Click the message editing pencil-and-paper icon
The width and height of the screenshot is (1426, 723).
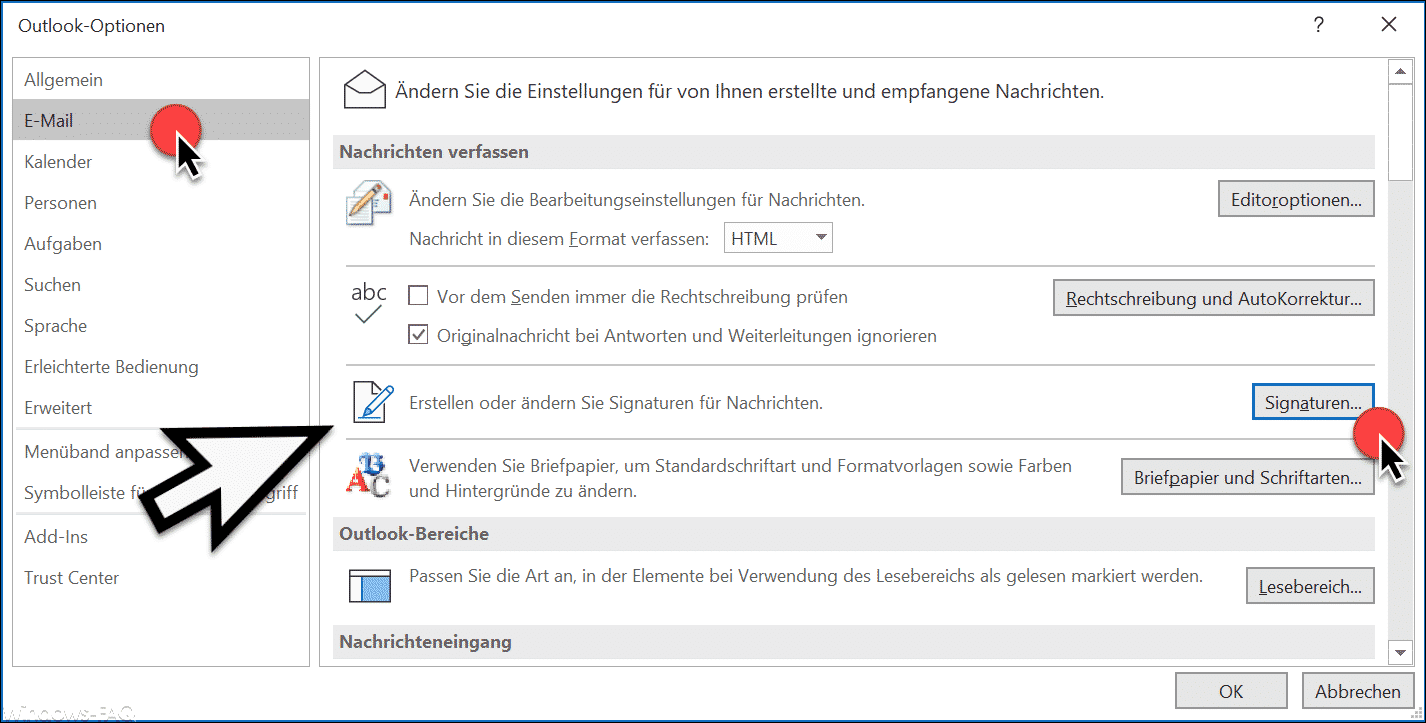pyautogui.click(x=368, y=203)
